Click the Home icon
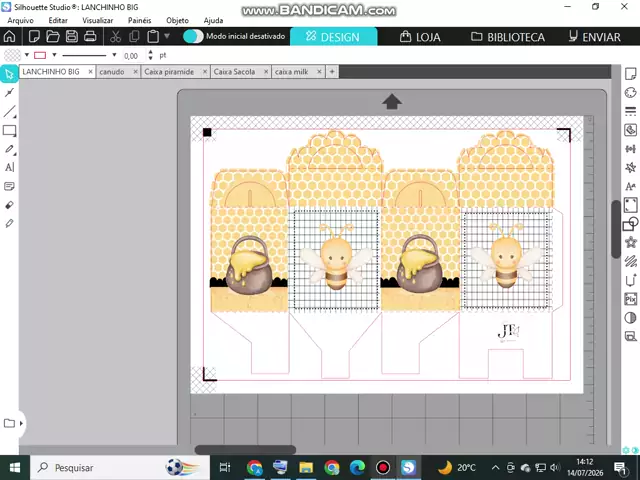 pos(9,36)
